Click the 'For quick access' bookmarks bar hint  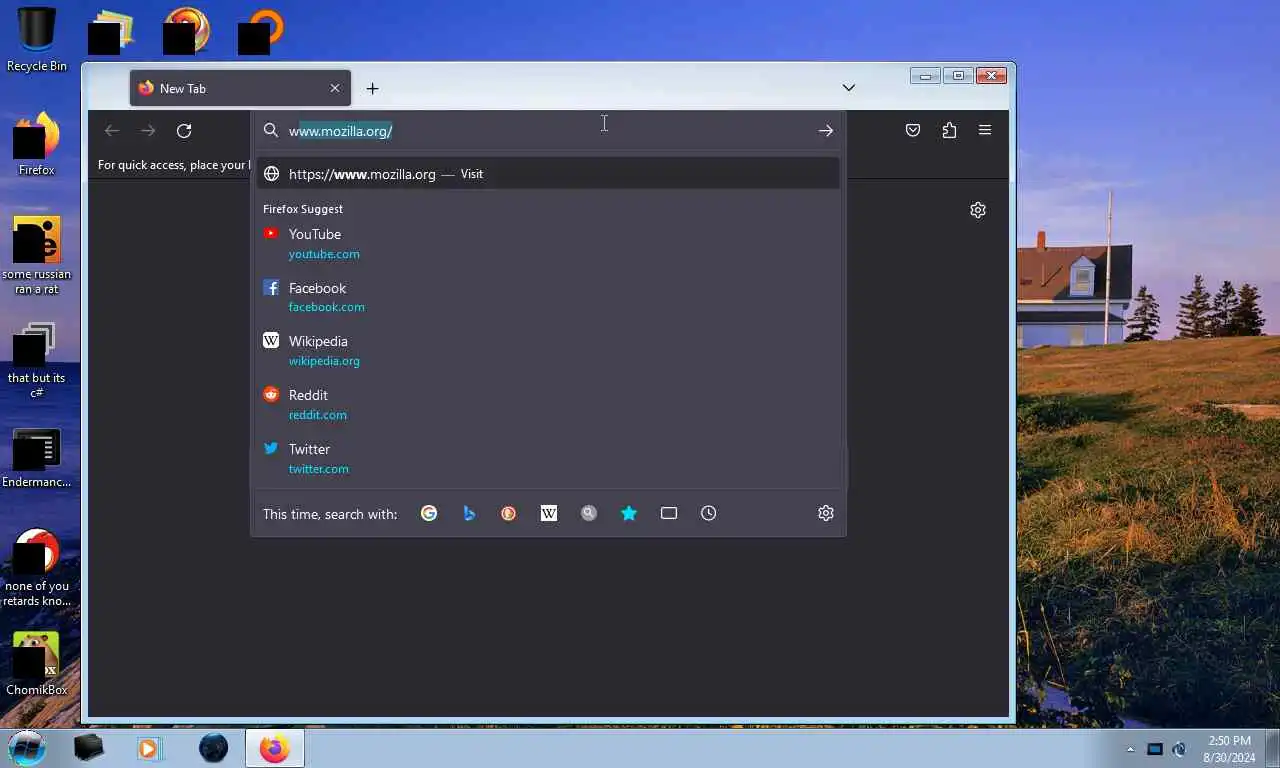[x=173, y=165]
